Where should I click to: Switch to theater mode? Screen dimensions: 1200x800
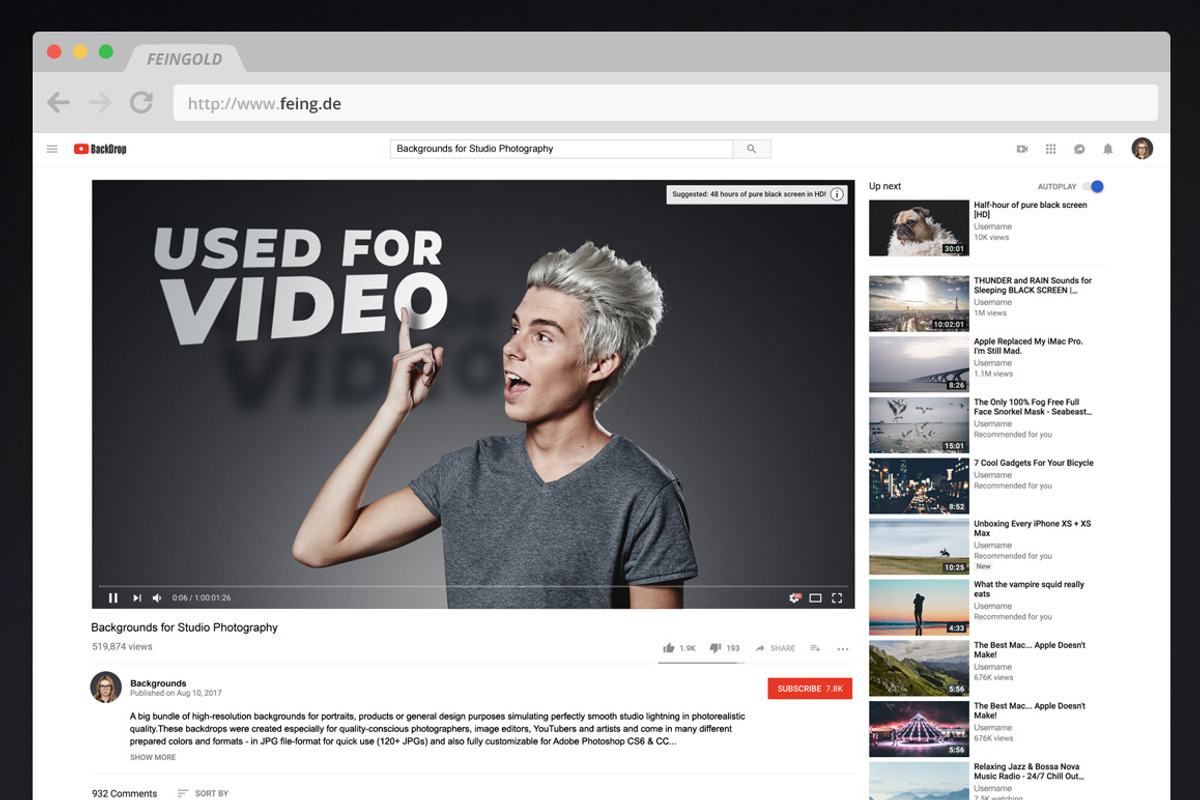[x=816, y=598]
